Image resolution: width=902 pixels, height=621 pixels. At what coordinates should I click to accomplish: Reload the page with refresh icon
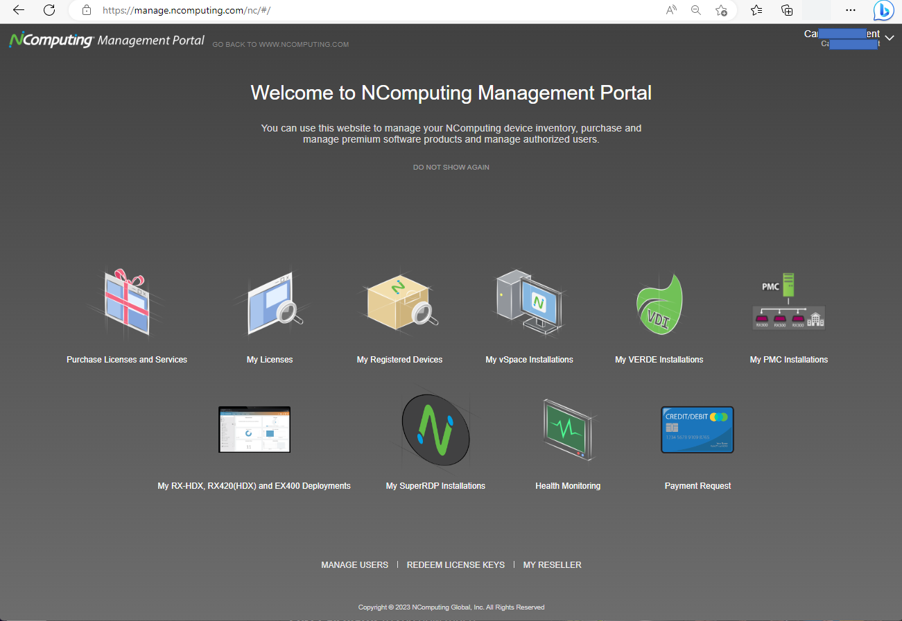[49, 10]
